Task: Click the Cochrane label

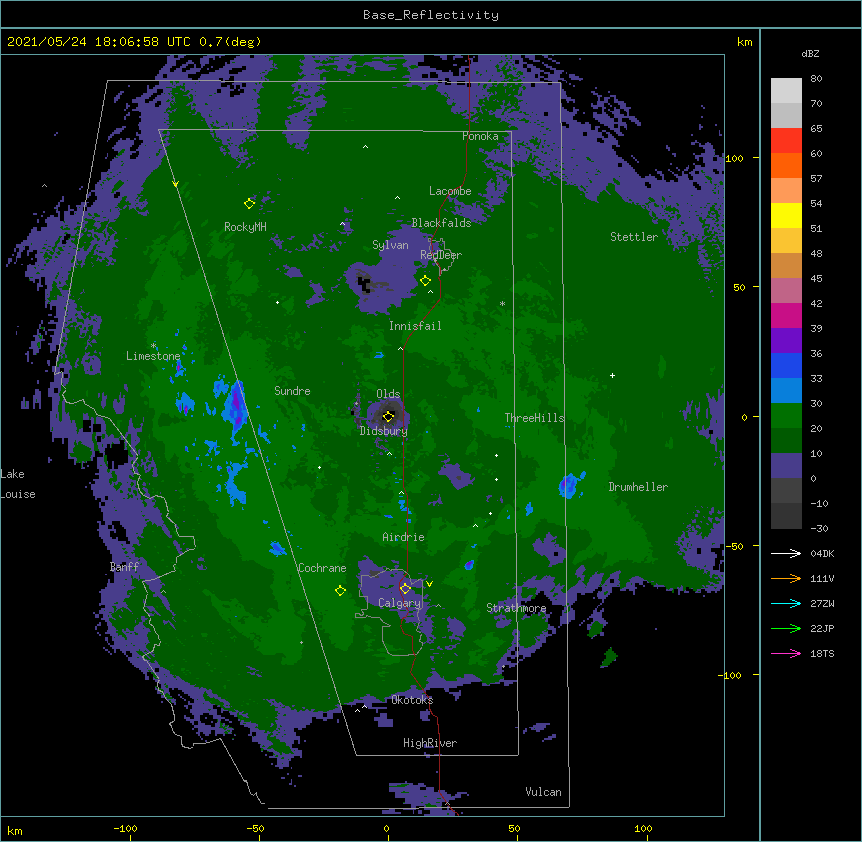Action: (x=322, y=568)
